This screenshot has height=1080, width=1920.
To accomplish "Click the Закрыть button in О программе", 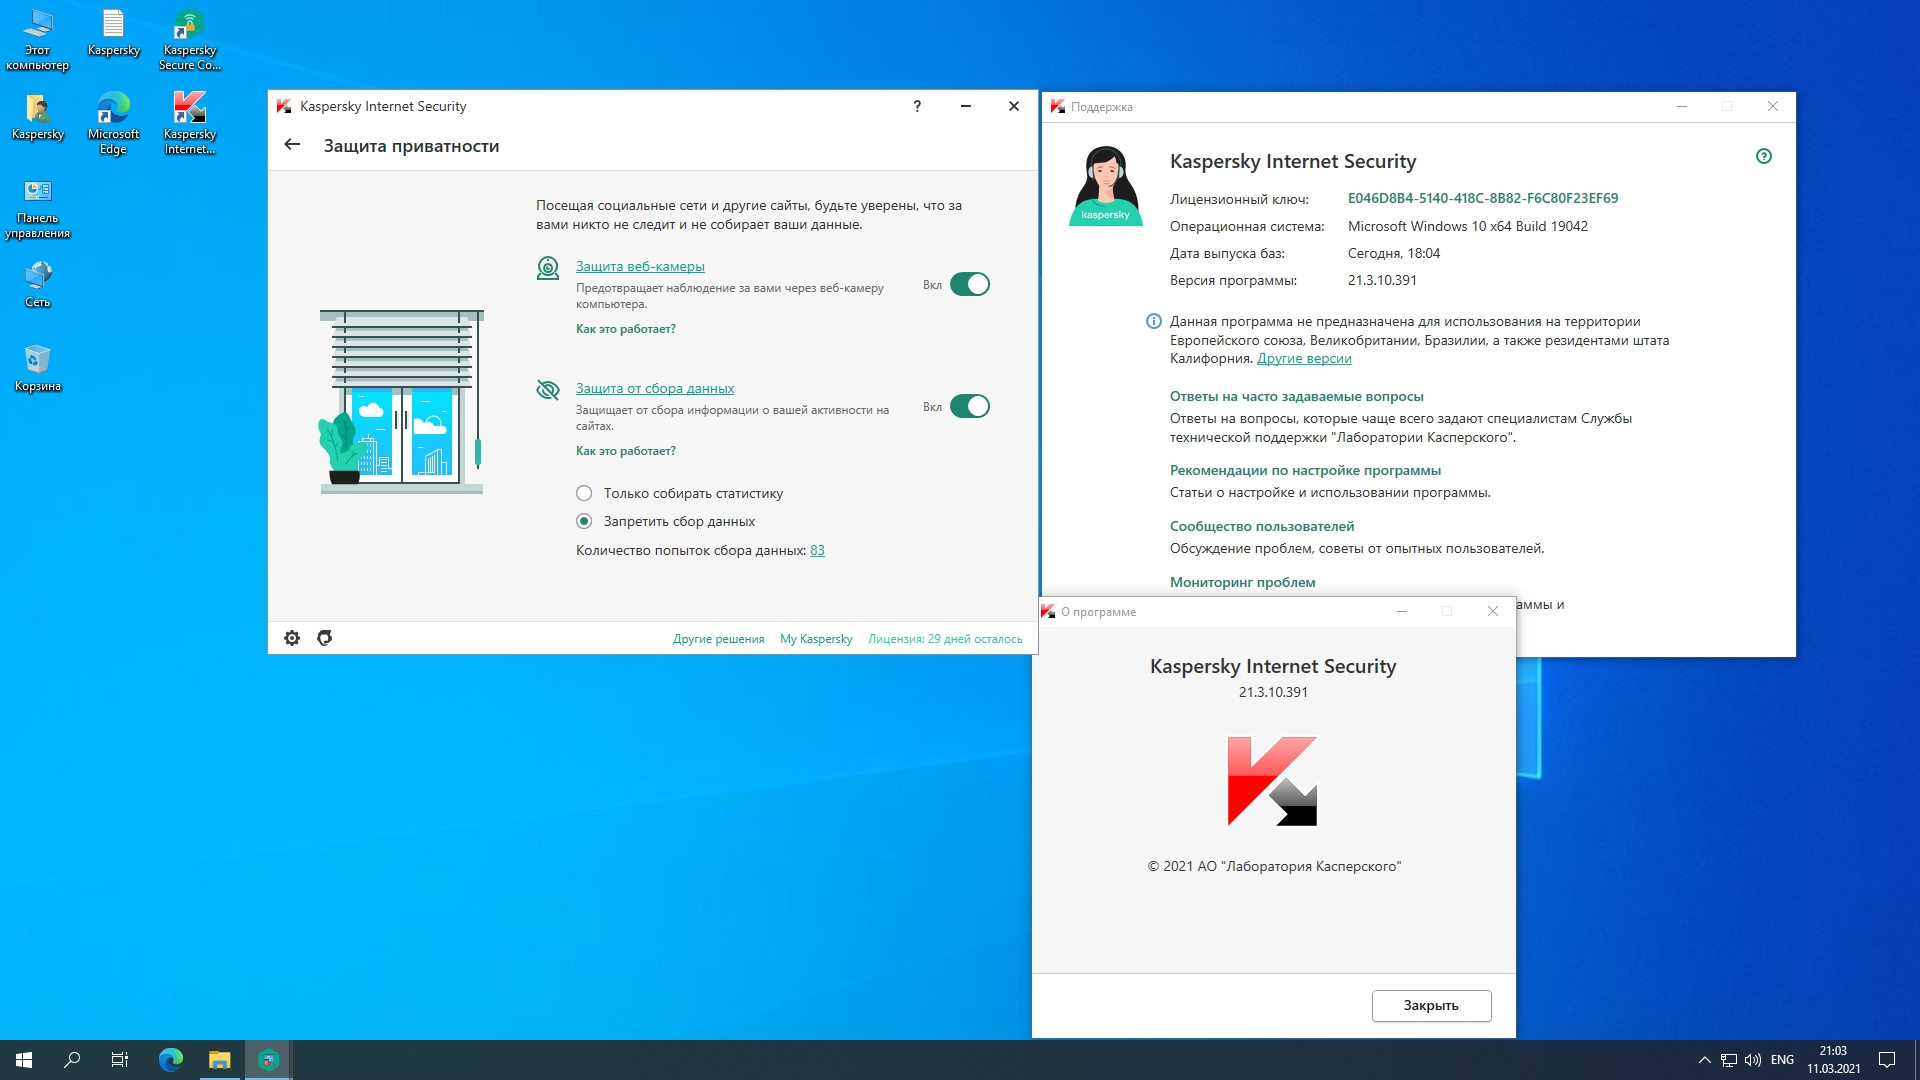I will click(x=1431, y=1006).
